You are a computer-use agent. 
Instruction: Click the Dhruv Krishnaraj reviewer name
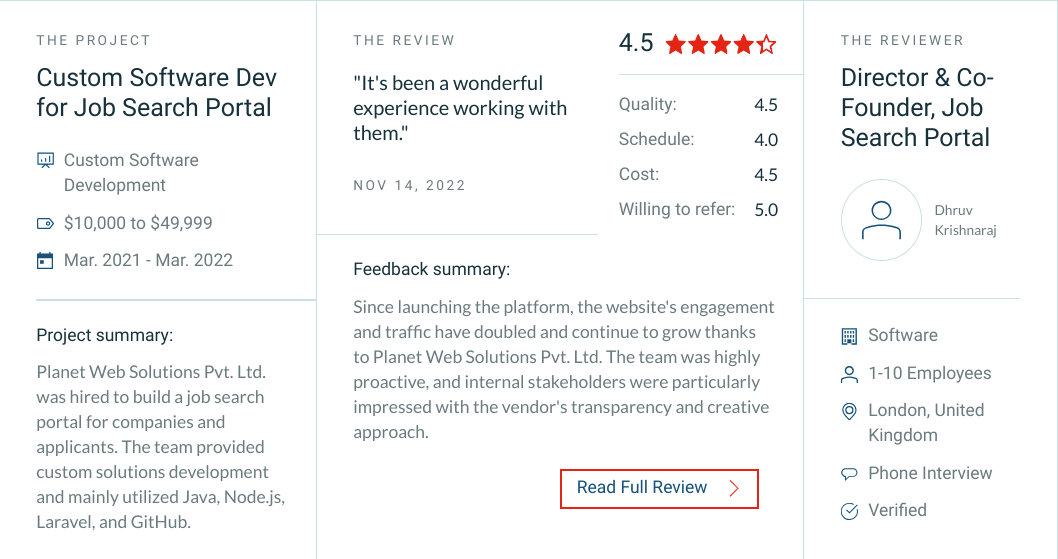966,220
